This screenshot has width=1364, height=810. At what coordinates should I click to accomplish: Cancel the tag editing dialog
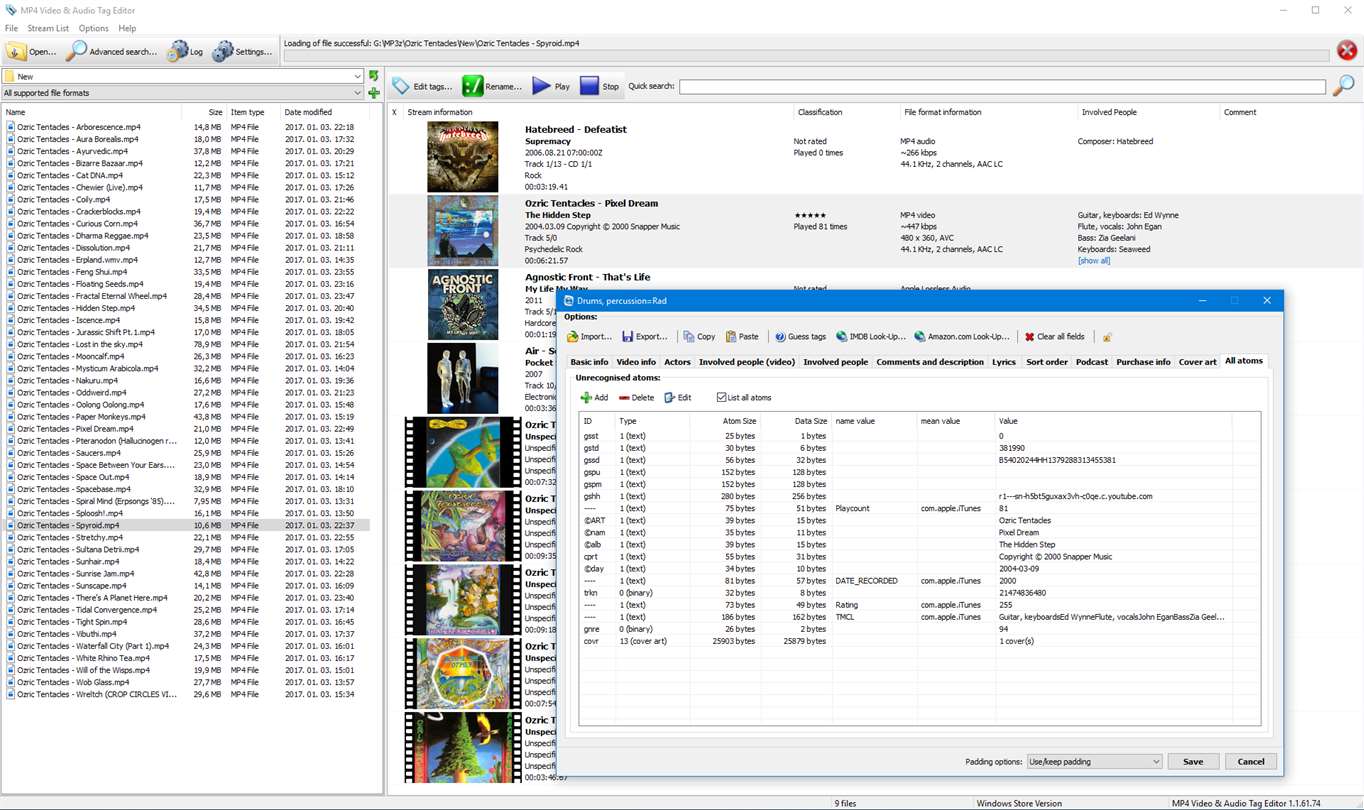coord(1251,762)
